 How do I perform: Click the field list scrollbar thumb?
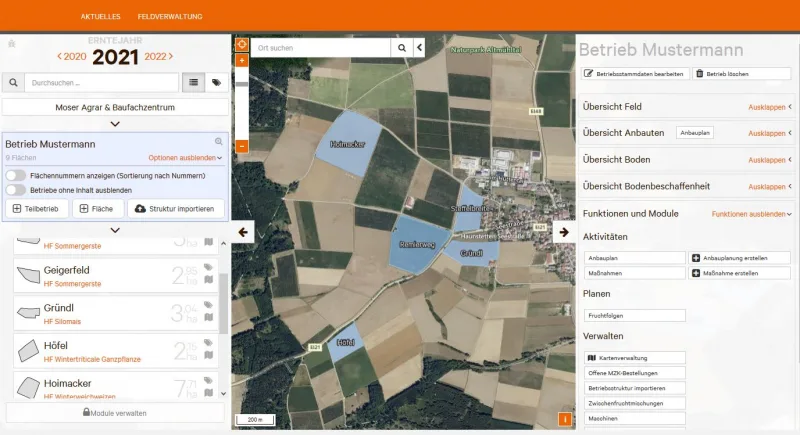[223, 303]
